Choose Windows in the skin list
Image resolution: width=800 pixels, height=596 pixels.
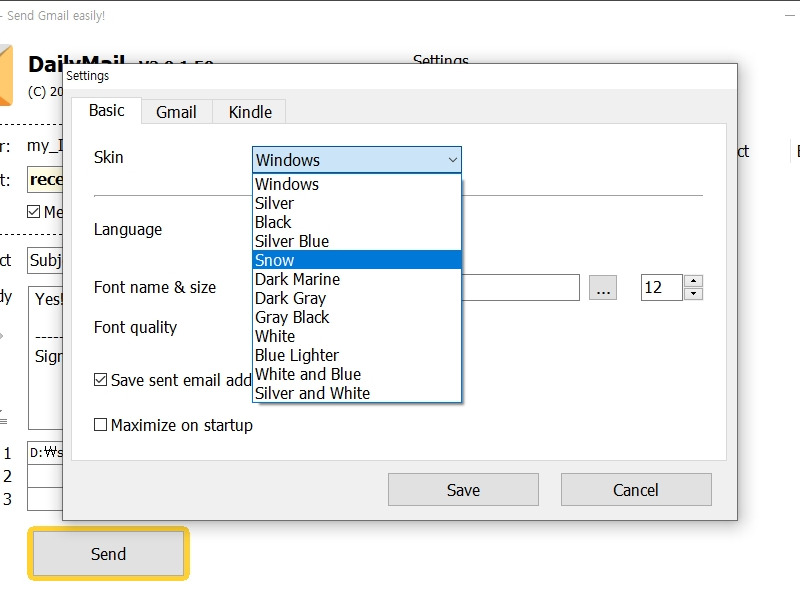click(x=357, y=184)
